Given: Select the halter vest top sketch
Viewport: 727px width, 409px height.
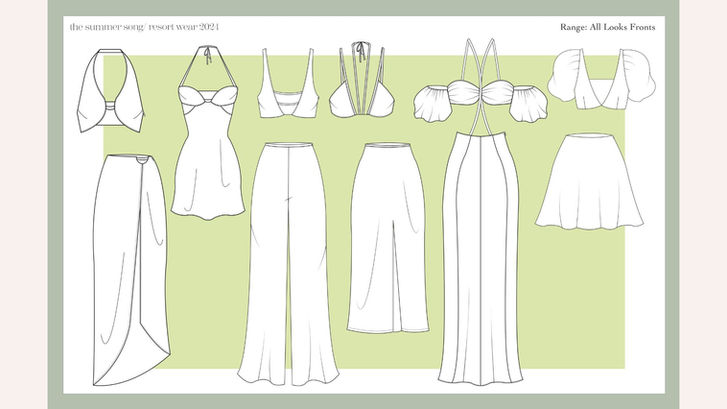Looking at the screenshot, I should pyautogui.click(x=110, y=90).
